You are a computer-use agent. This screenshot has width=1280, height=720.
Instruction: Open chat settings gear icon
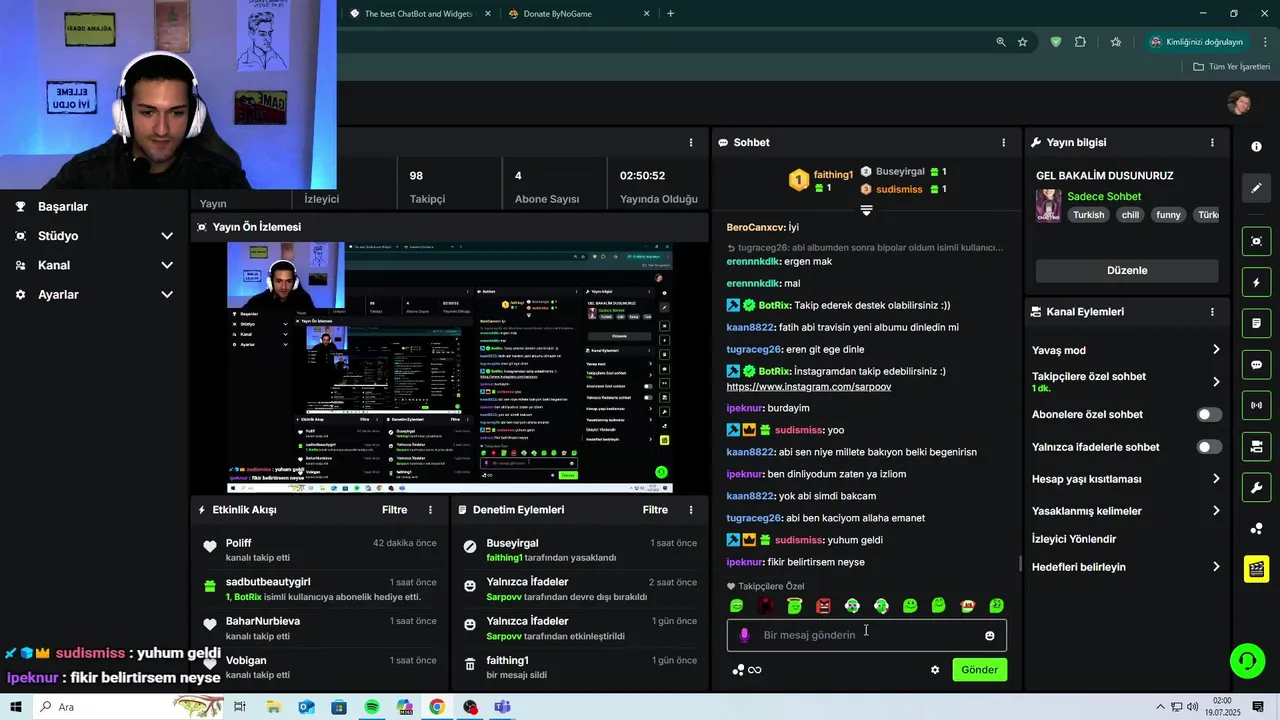pyautogui.click(x=935, y=670)
